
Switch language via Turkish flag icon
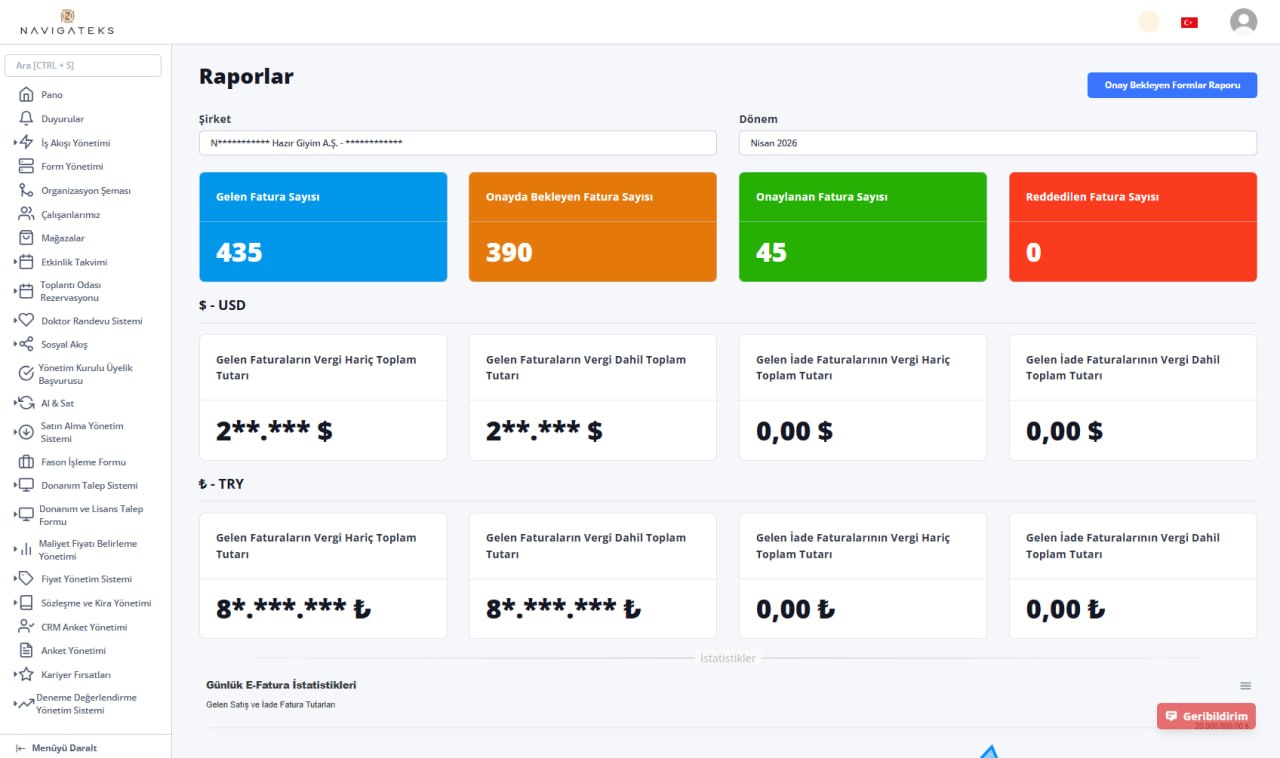(1189, 22)
